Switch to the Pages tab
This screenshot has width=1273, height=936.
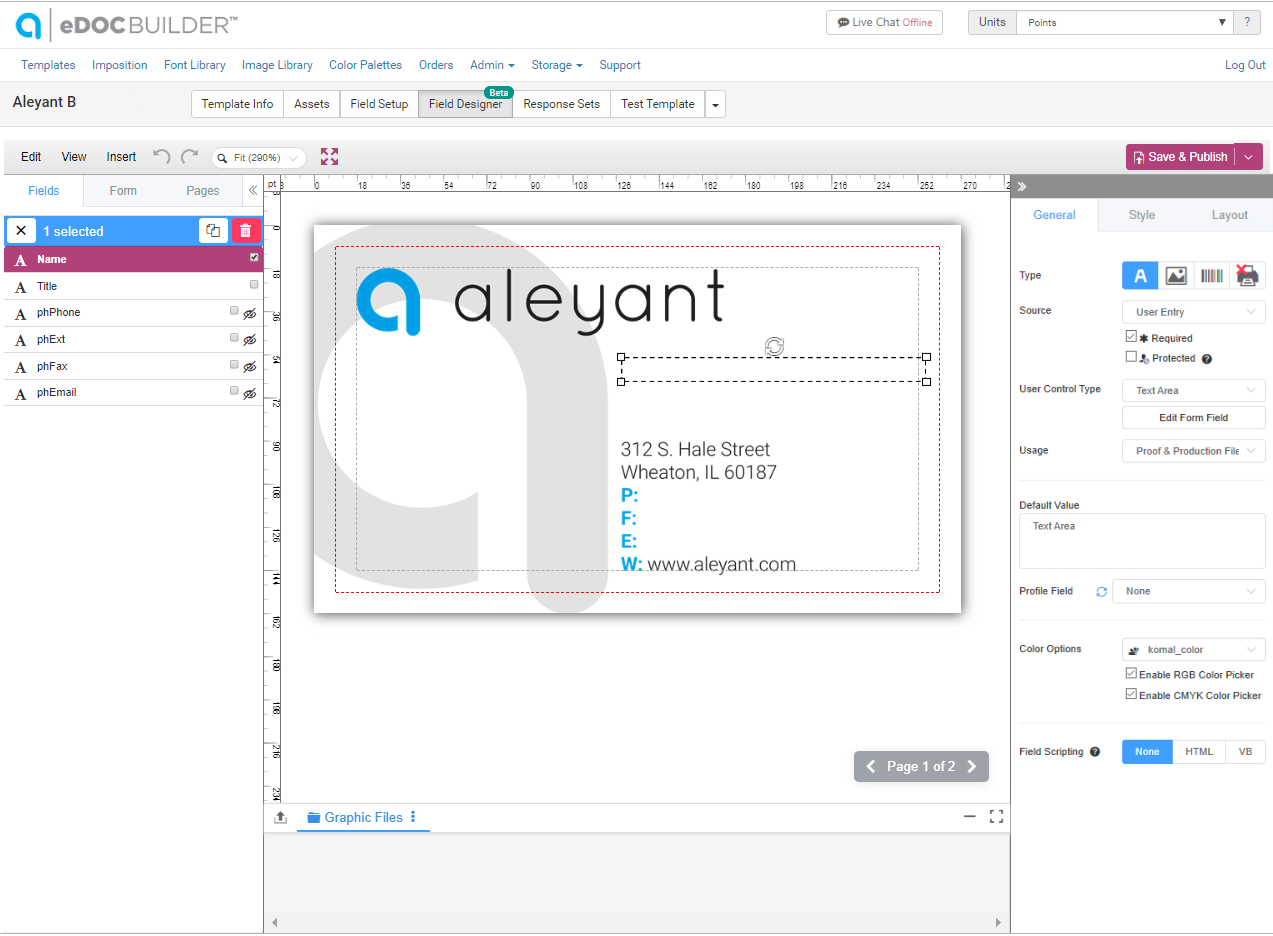coord(203,190)
